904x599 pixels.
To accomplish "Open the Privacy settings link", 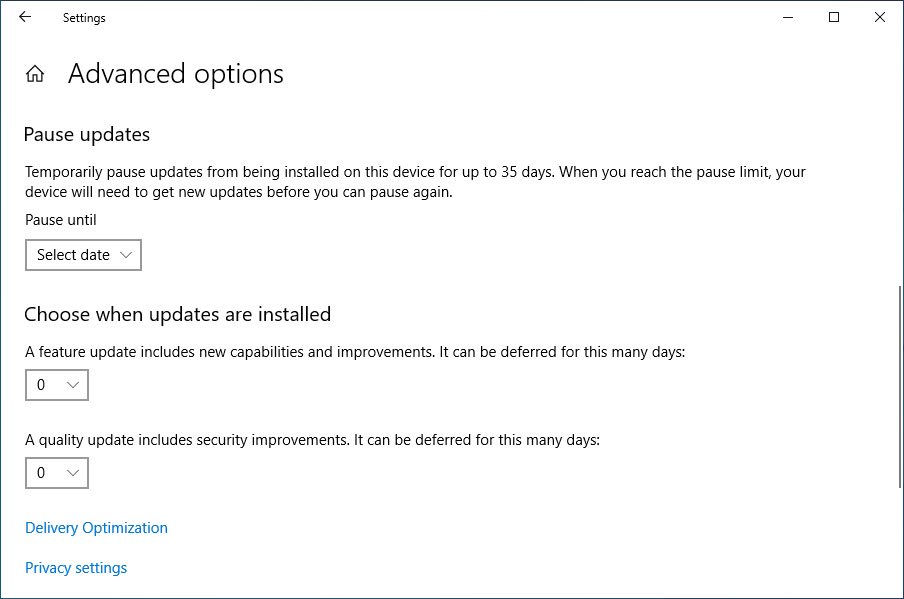I will (76, 568).
